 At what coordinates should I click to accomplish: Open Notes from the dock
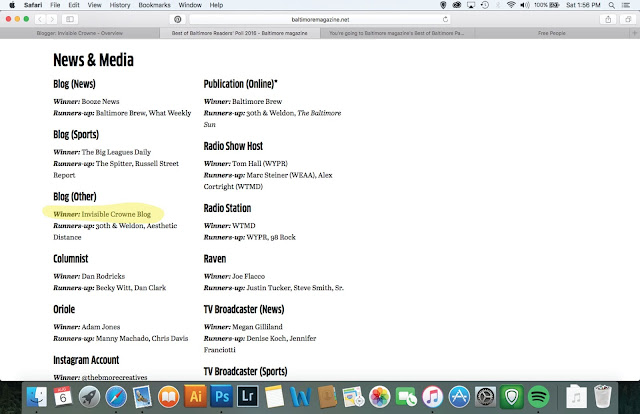274,396
